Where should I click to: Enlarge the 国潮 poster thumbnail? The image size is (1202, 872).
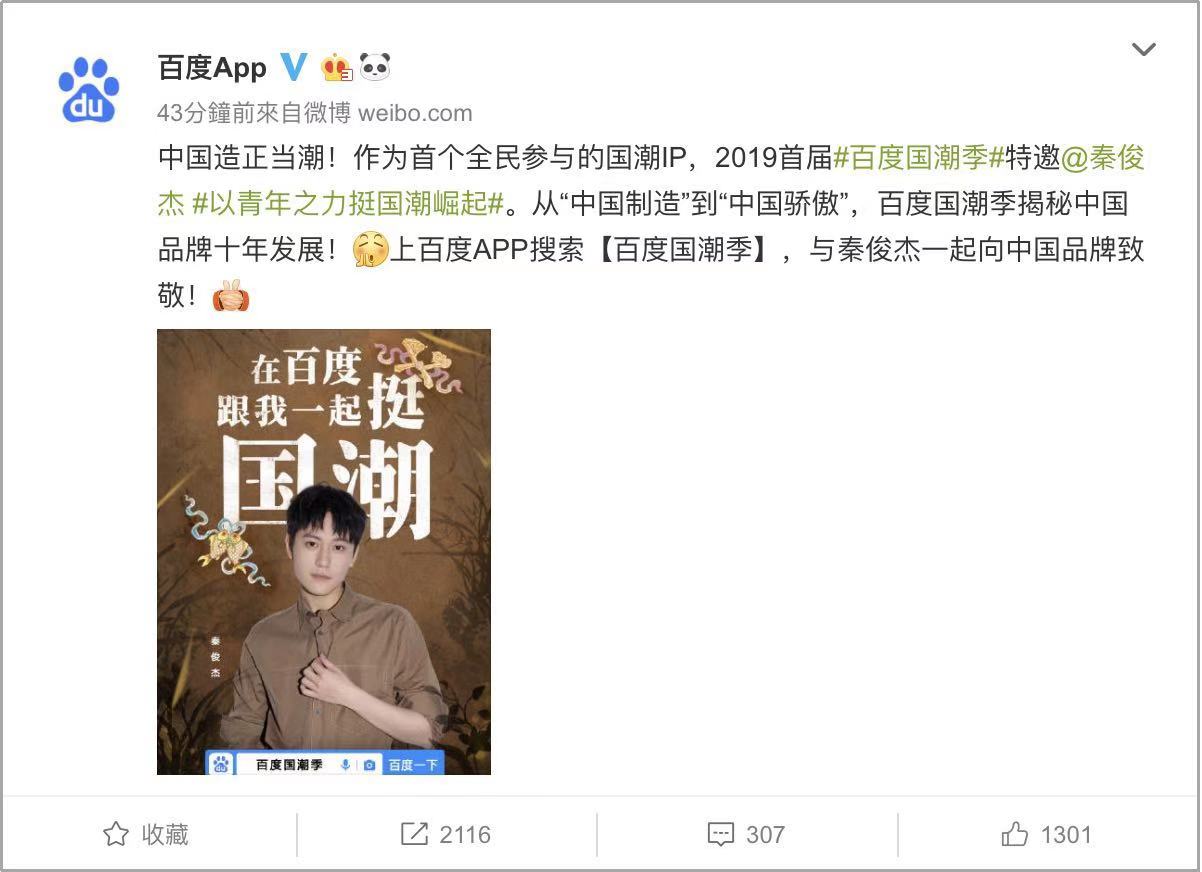coord(324,552)
